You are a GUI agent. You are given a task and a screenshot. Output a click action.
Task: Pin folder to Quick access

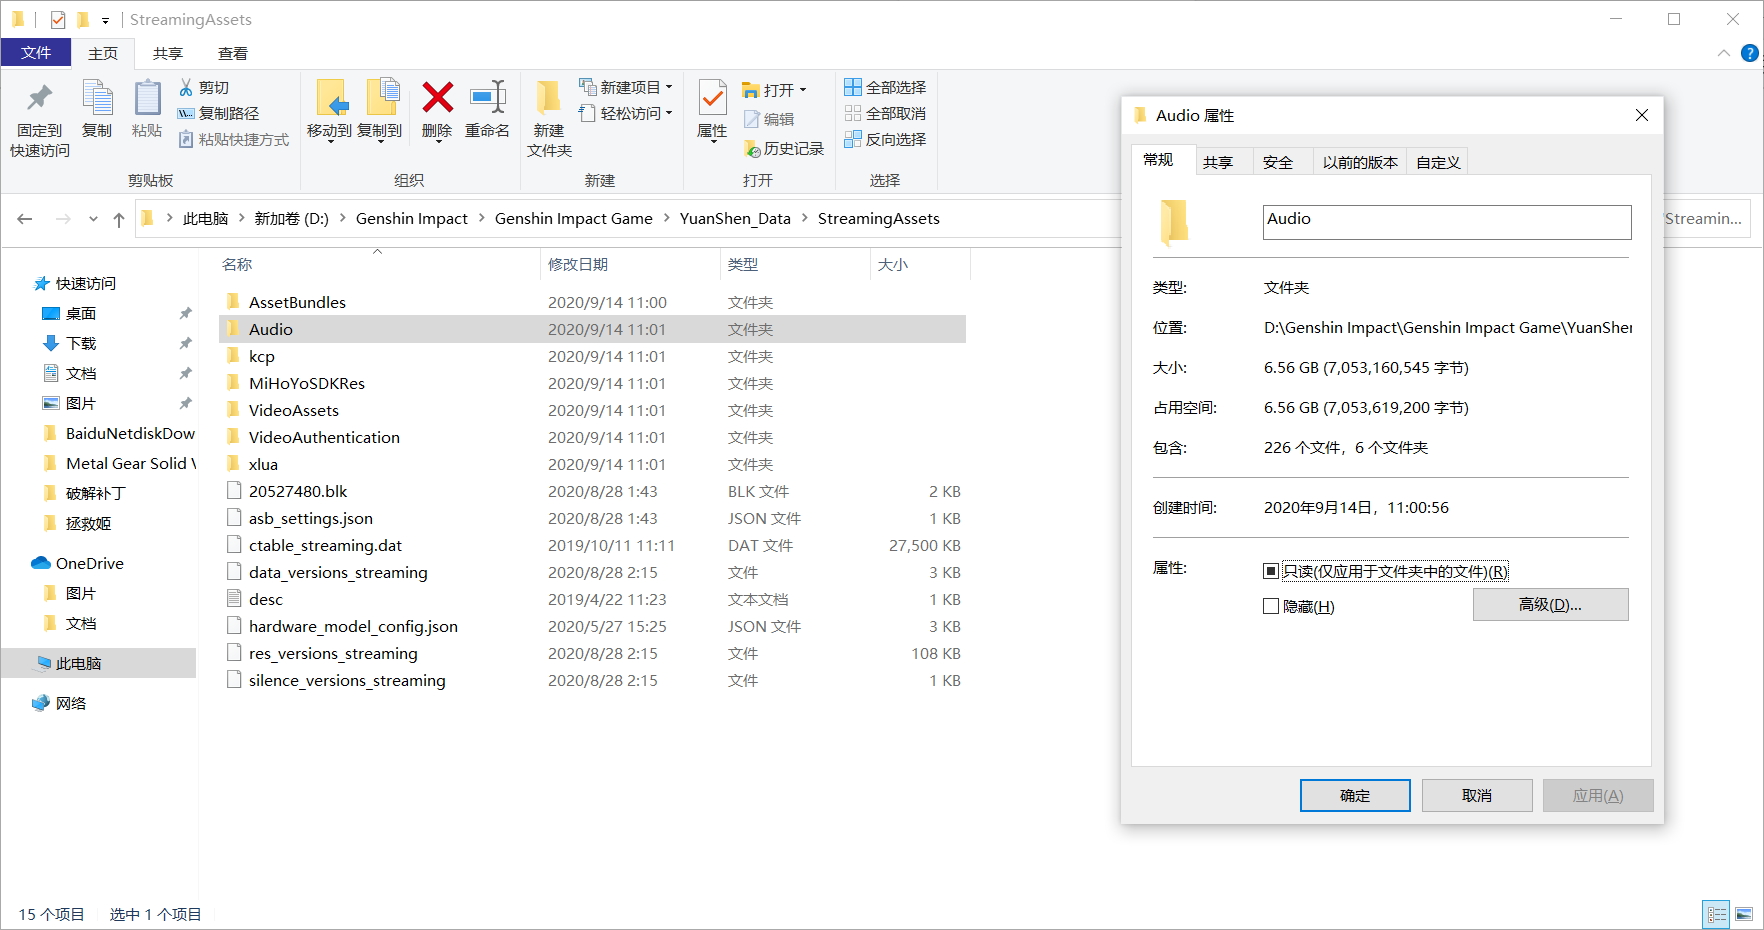40,118
